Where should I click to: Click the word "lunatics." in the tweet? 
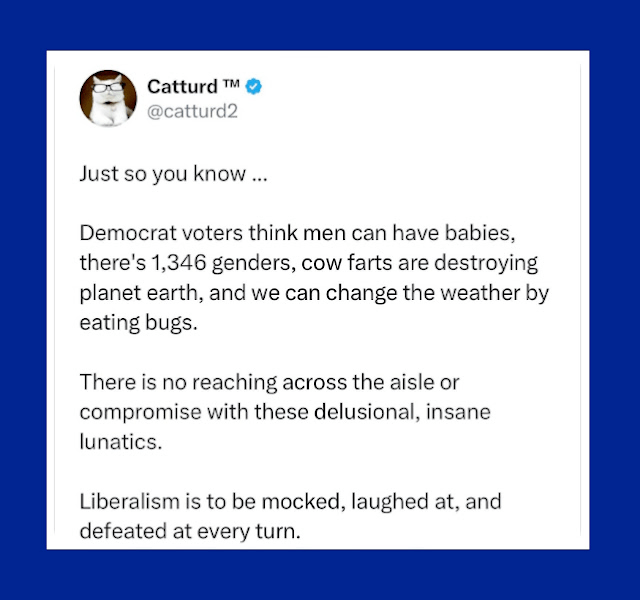pos(119,442)
